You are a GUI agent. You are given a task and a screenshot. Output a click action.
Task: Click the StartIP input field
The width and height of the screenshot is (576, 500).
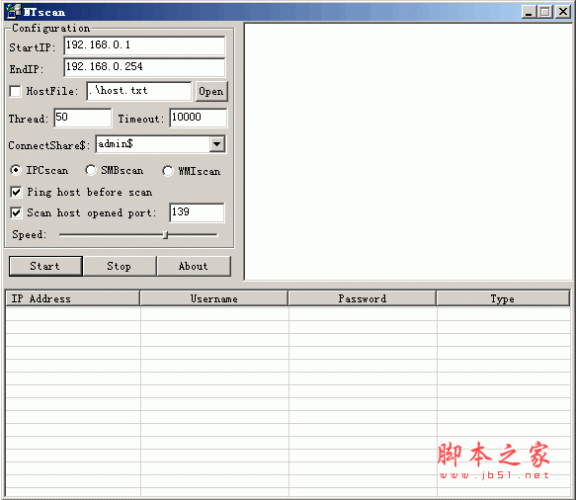point(144,46)
